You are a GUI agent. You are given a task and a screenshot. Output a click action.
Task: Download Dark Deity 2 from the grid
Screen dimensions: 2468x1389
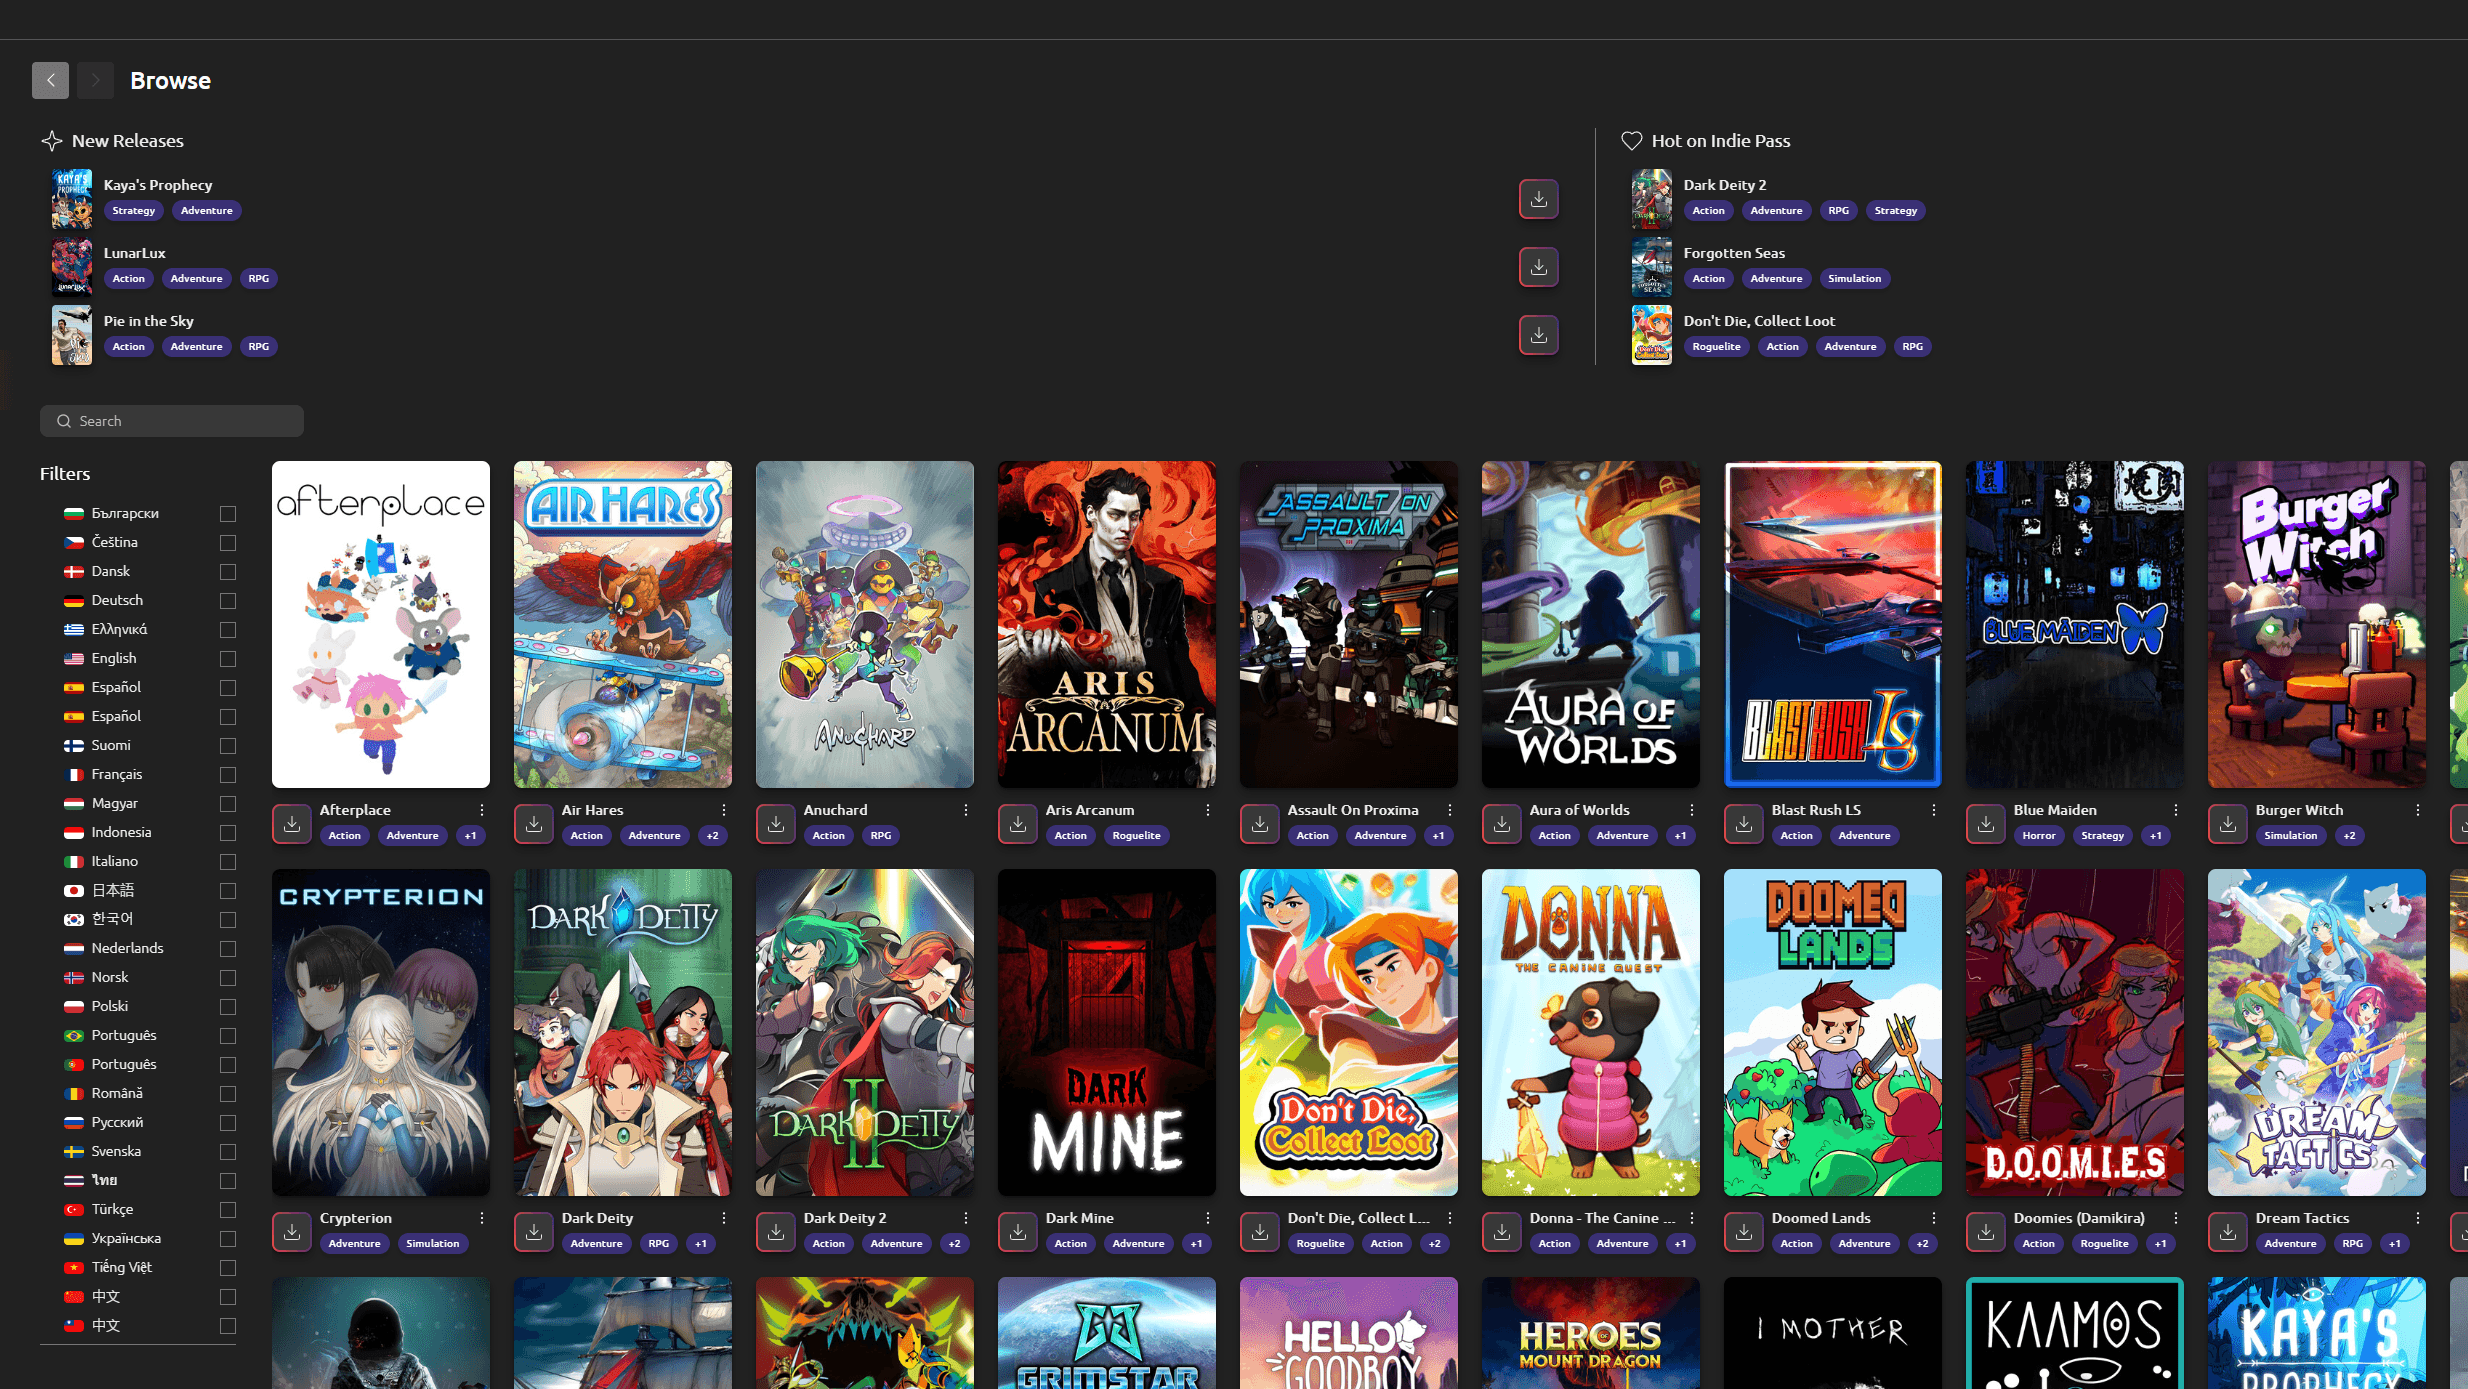pos(776,1232)
